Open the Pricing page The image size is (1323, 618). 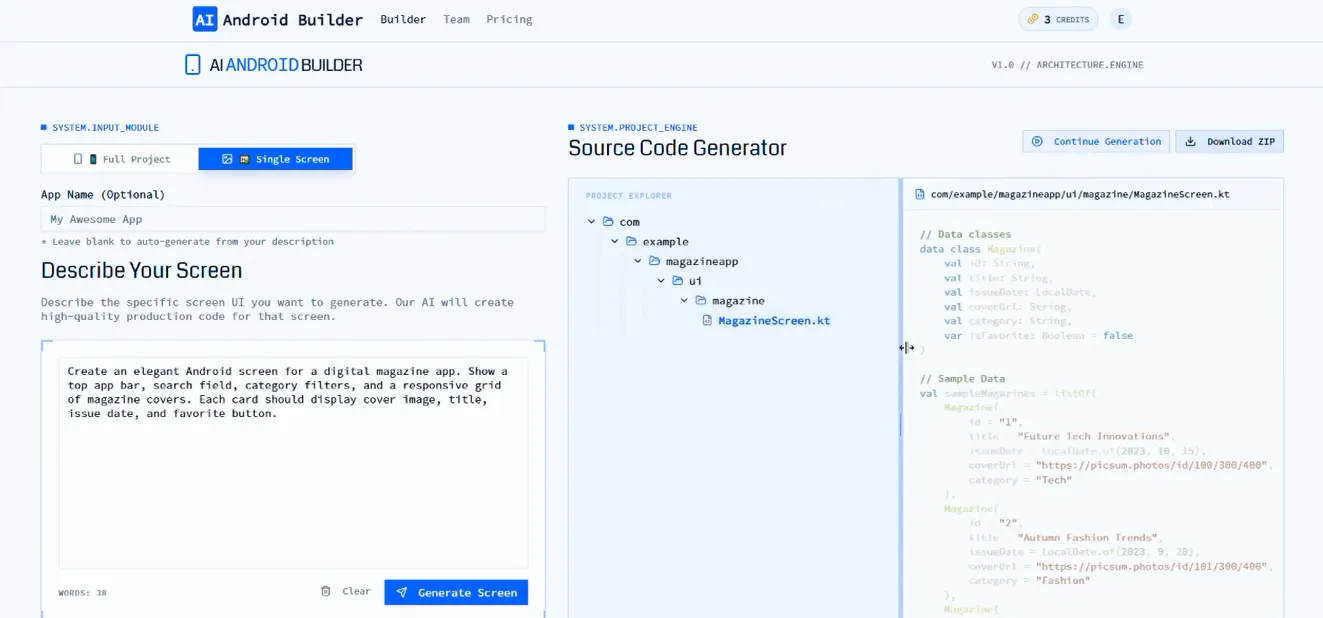[x=509, y=19]
